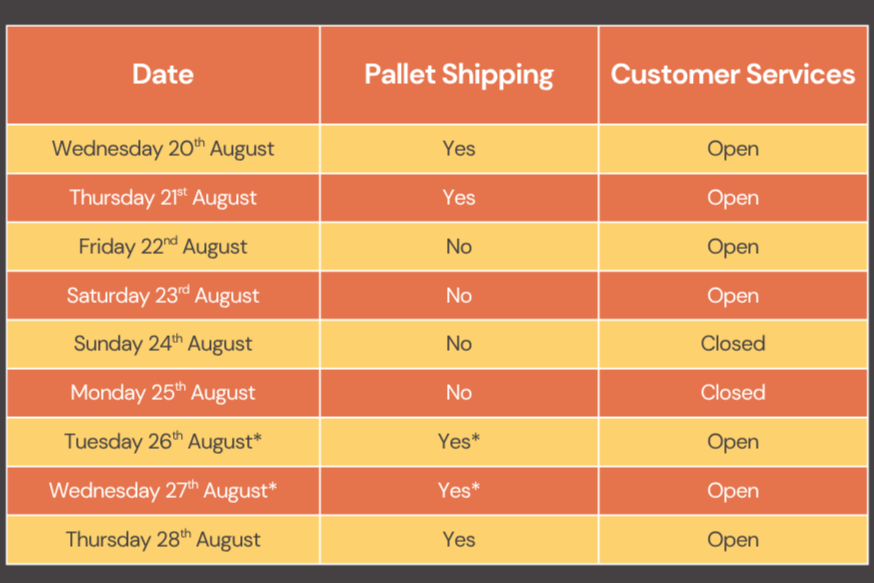The width and height of the screenshot is (874, 583).
Task: Click the Date column header
Action: pyautogui.click(x=163, y=74)
